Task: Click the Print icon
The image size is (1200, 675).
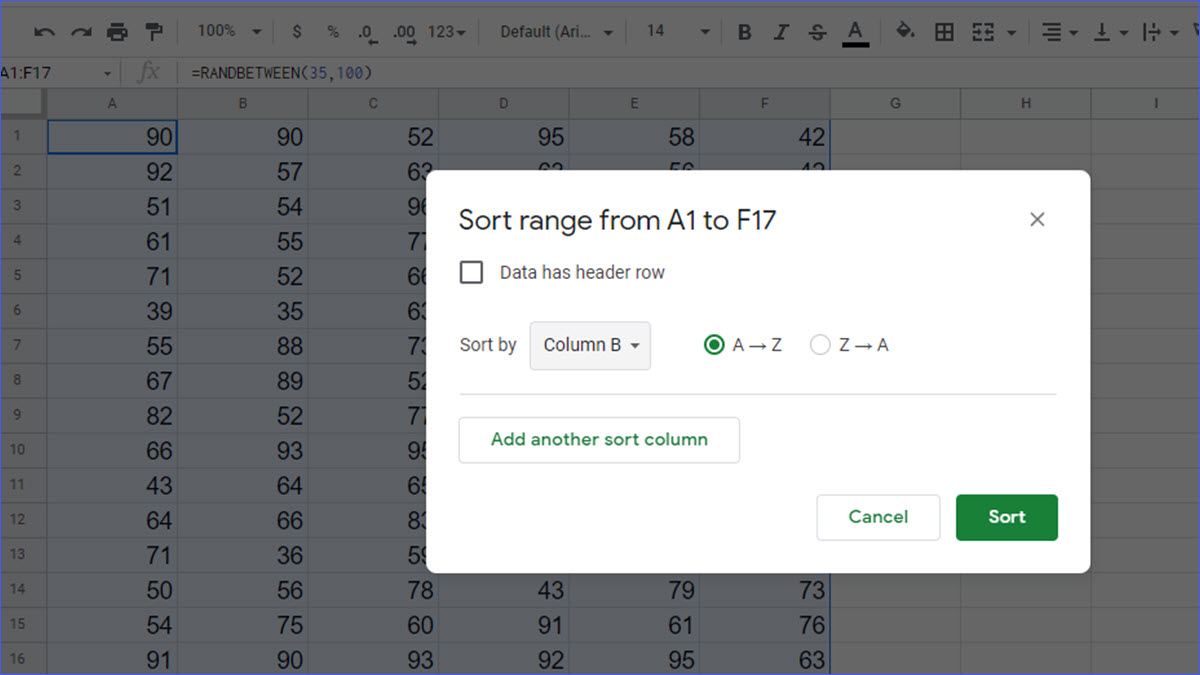Action: tap(118, 33)
